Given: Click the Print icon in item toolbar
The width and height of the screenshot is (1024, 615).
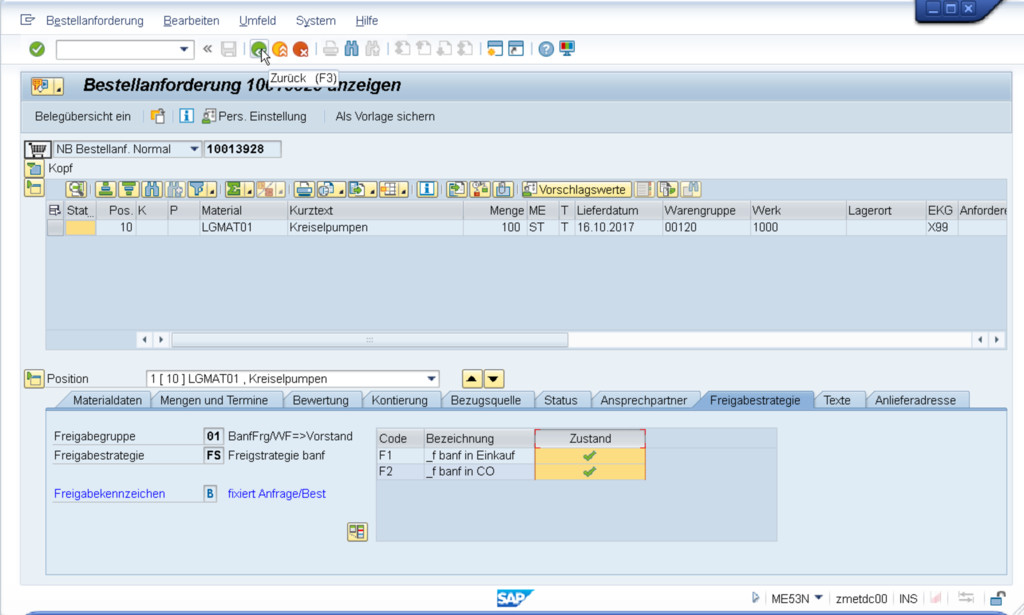Looking at the screenshot, I should tap(304, 189).
